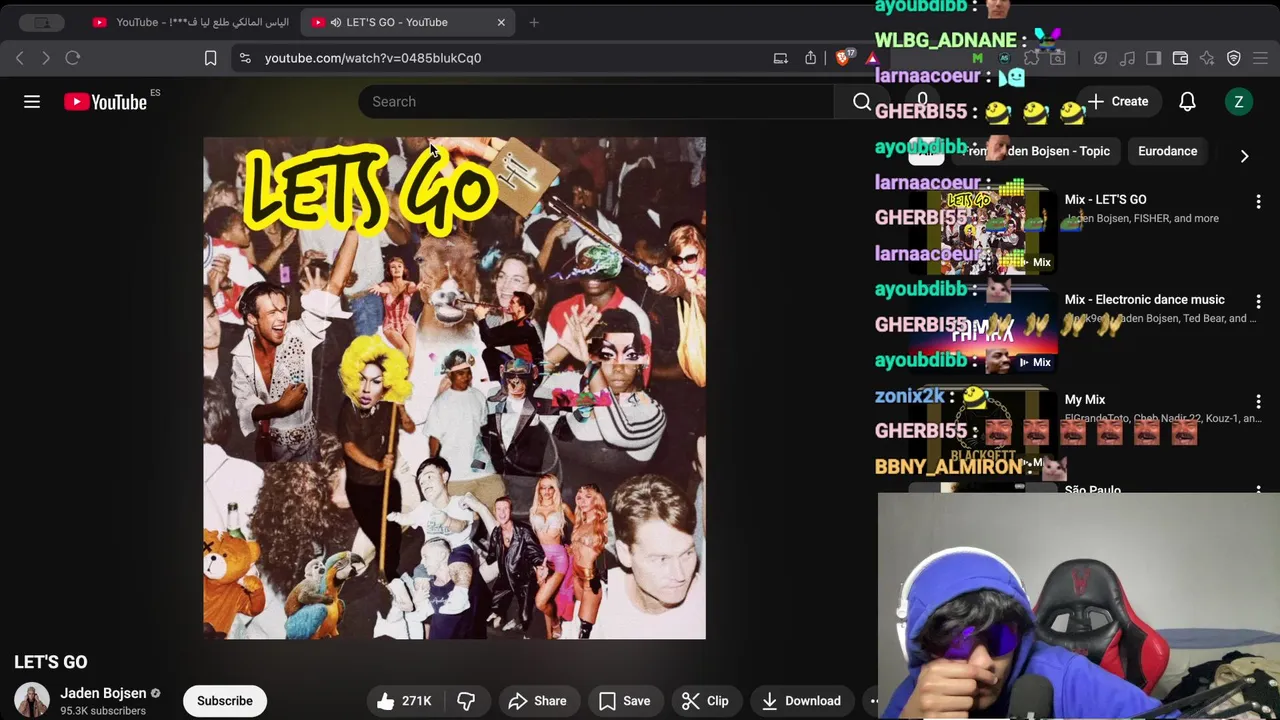This screenshot has height=720, width=1280.
Task: Open the green Z account avatar
Action: pyautogui.click(x=1238, y=101)
